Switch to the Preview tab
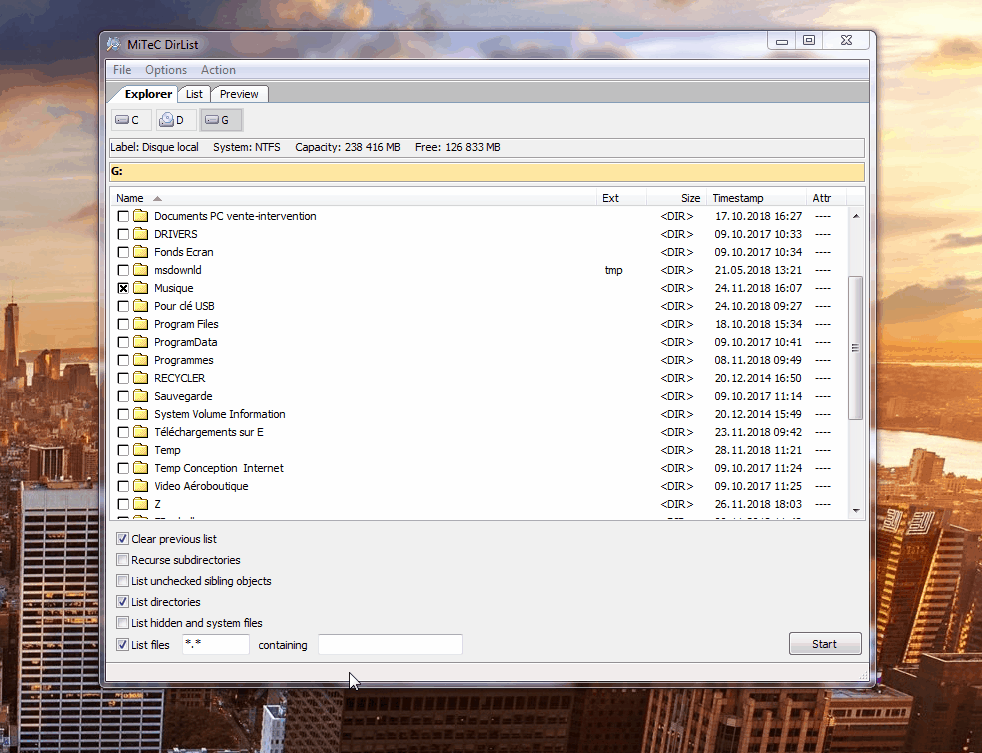This screenshot has height=753, width=982. click(239, 94)
